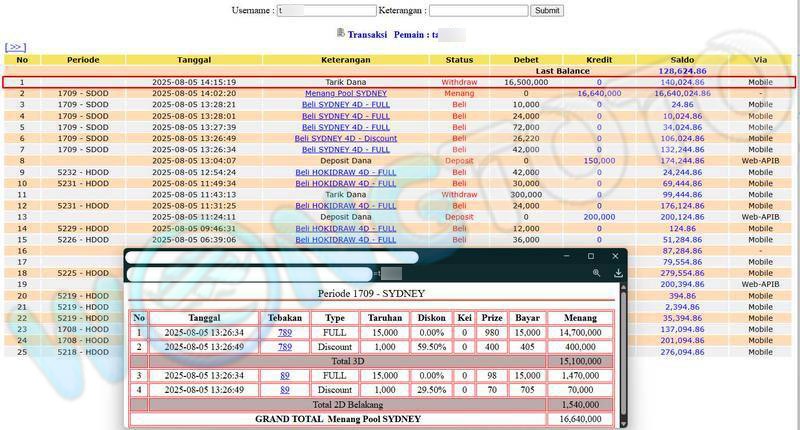Screen dimensions: 800x430
Task: Click the debet amount 16,500,000
Action: tap(526, 82)
